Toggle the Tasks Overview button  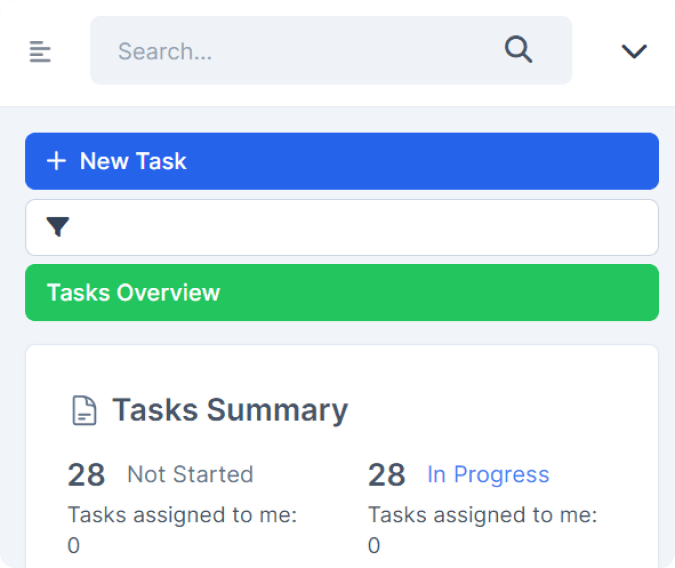[342, 292]
